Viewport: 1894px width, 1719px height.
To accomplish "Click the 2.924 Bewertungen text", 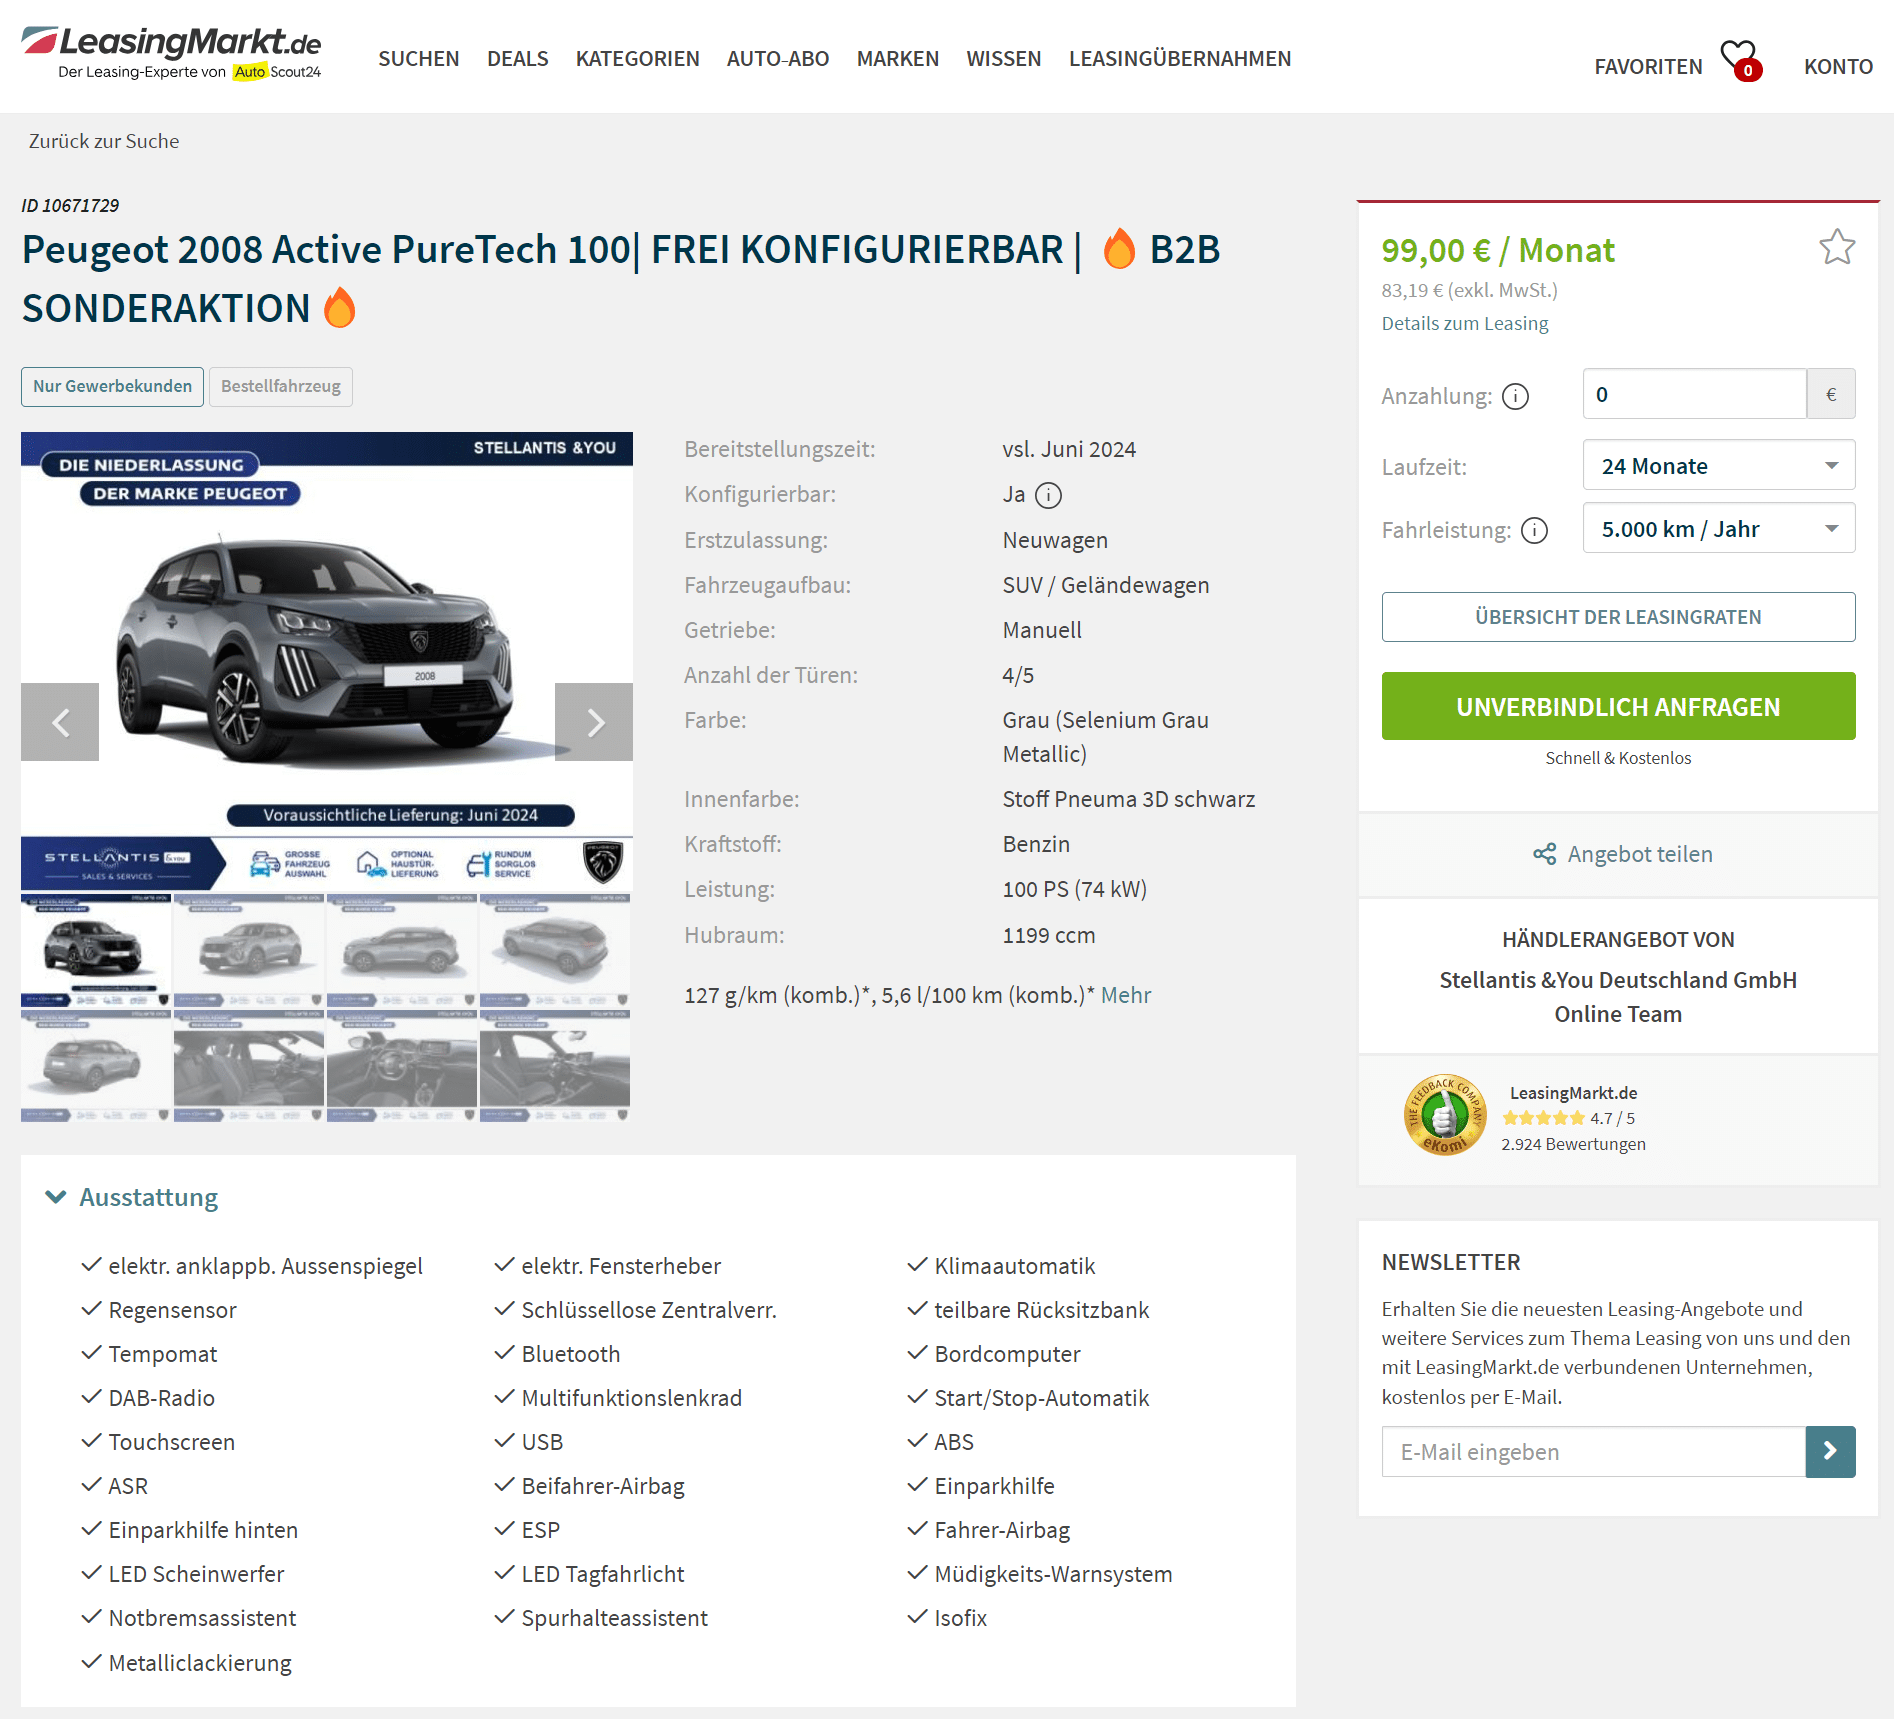I will tap(1573, 1144).
